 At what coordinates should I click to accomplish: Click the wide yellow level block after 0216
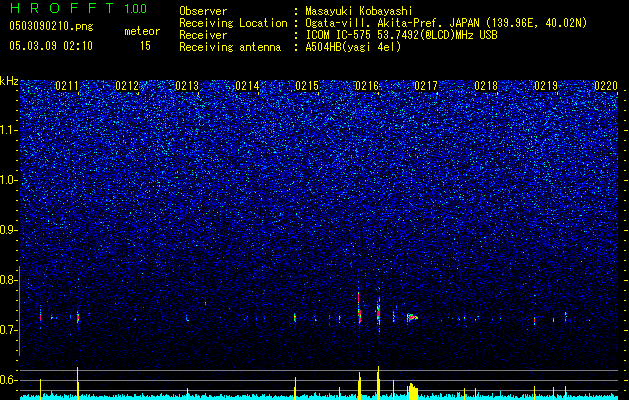pos(412,392)
